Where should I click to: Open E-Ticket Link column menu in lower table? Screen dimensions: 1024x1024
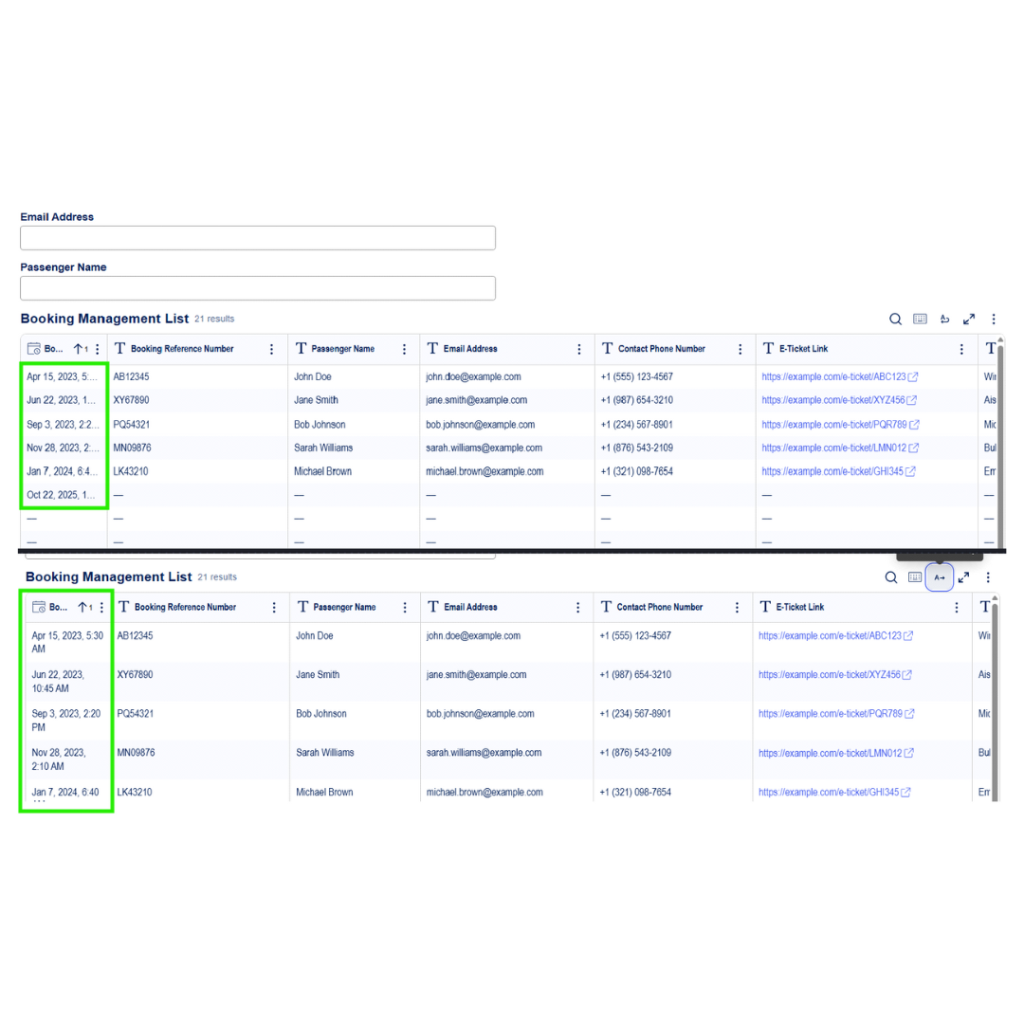[956, 607]
